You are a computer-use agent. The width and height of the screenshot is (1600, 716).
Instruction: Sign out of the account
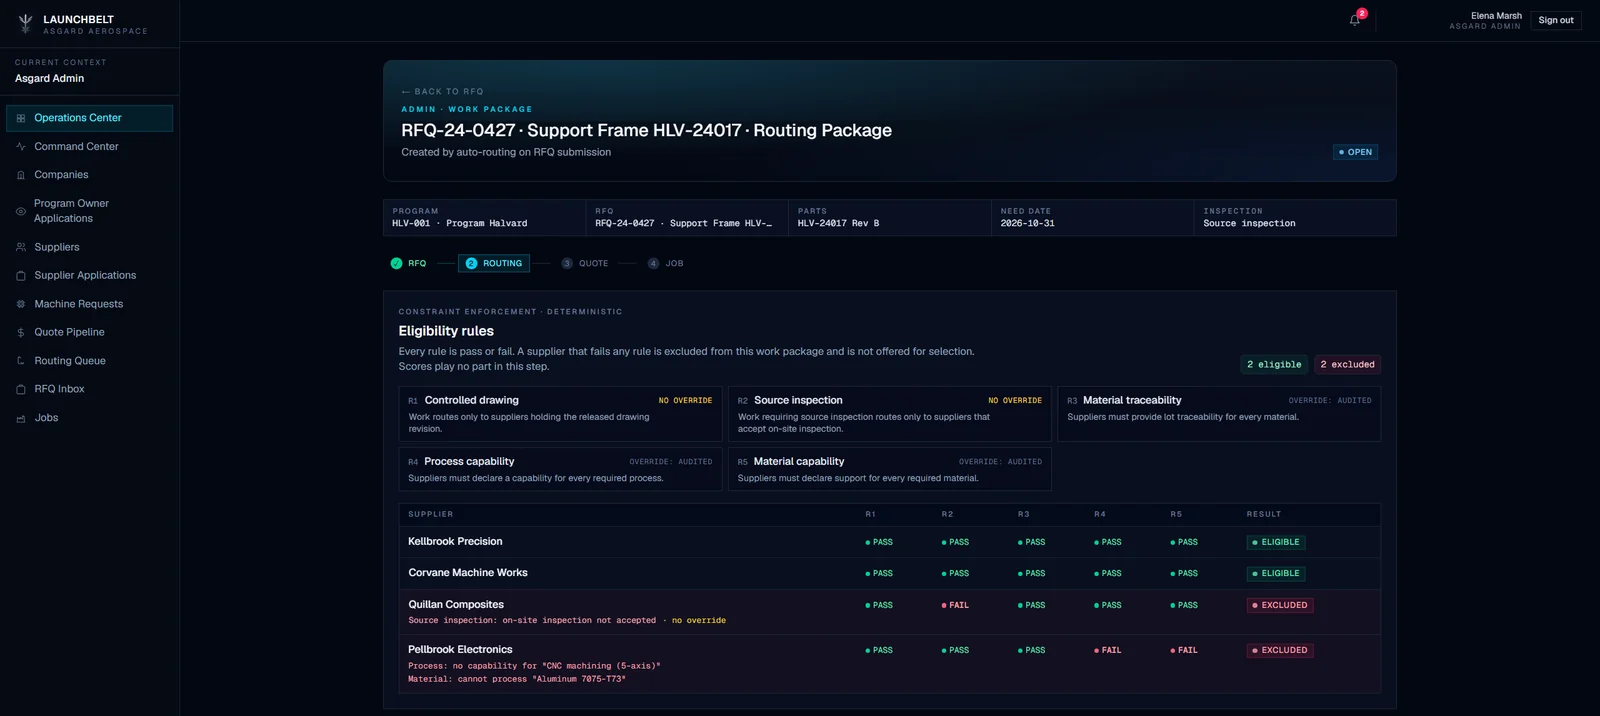click(1556, 20)
